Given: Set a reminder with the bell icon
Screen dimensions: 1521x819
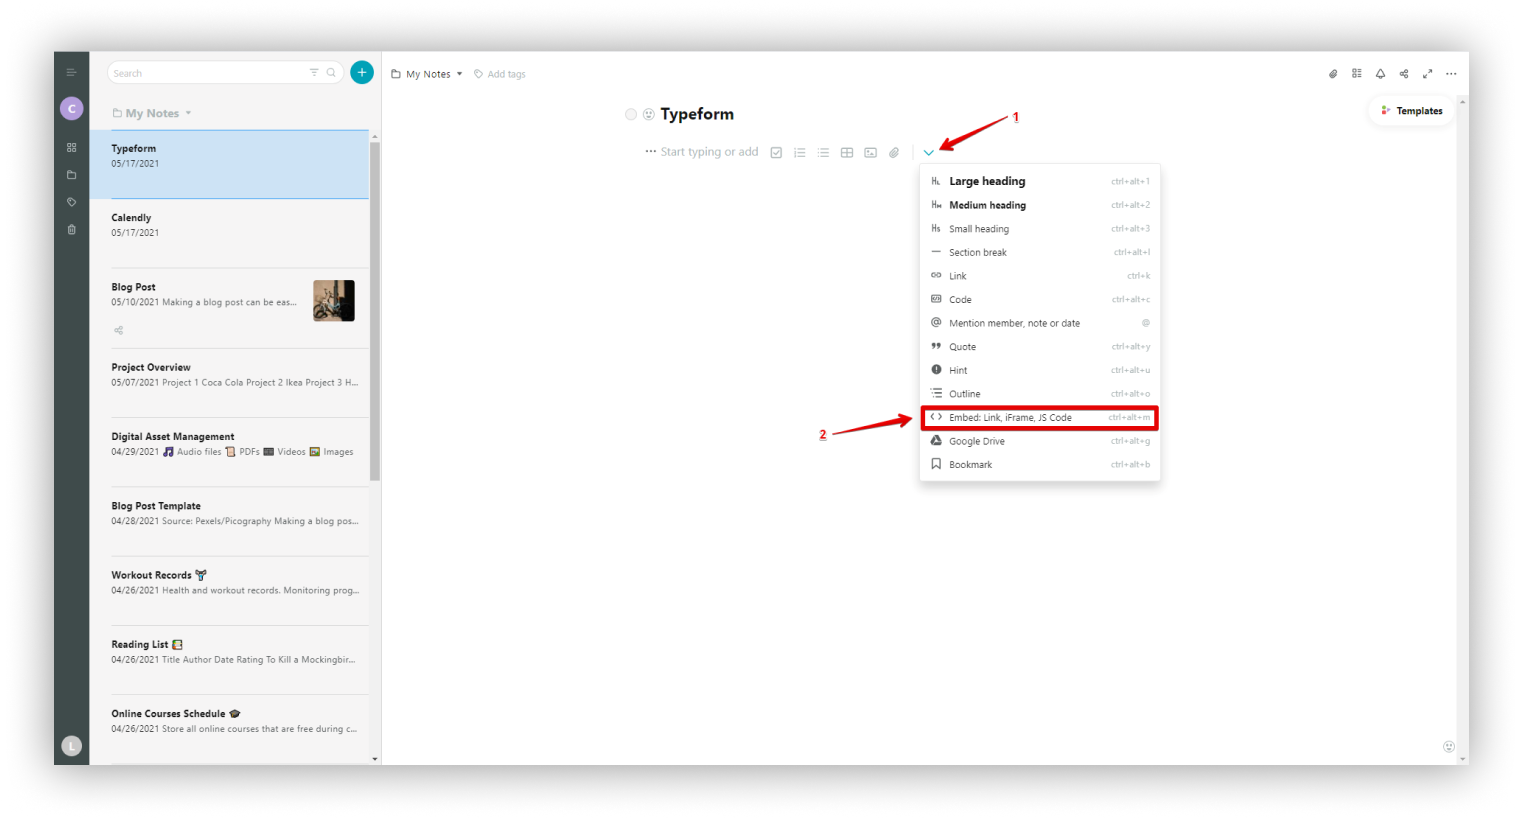Looking at the screenshot, I should [x=1380, y=74].
